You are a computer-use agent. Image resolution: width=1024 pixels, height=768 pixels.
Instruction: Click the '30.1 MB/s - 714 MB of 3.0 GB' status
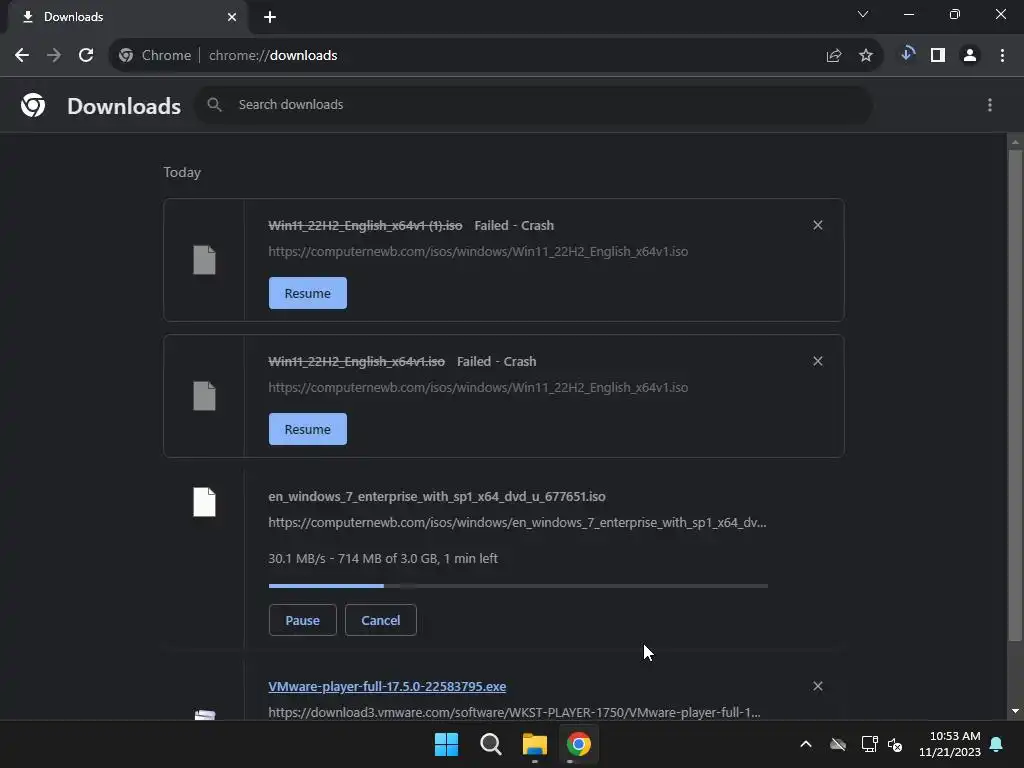coord(383,558)
